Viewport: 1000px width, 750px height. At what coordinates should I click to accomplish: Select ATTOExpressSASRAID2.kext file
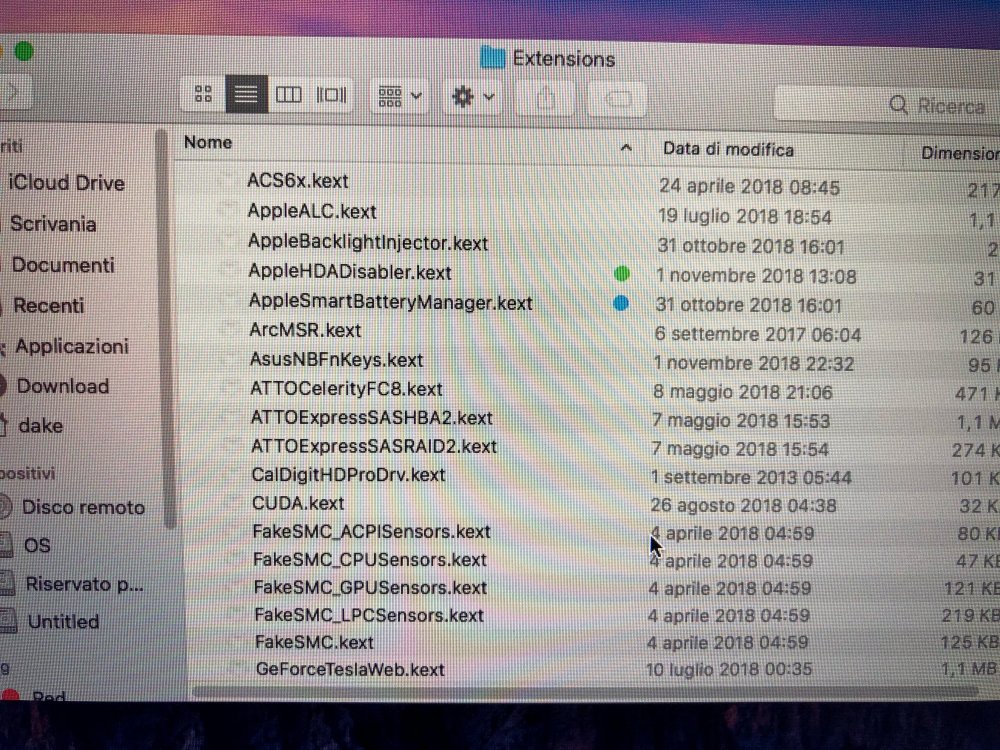point(374,446)
